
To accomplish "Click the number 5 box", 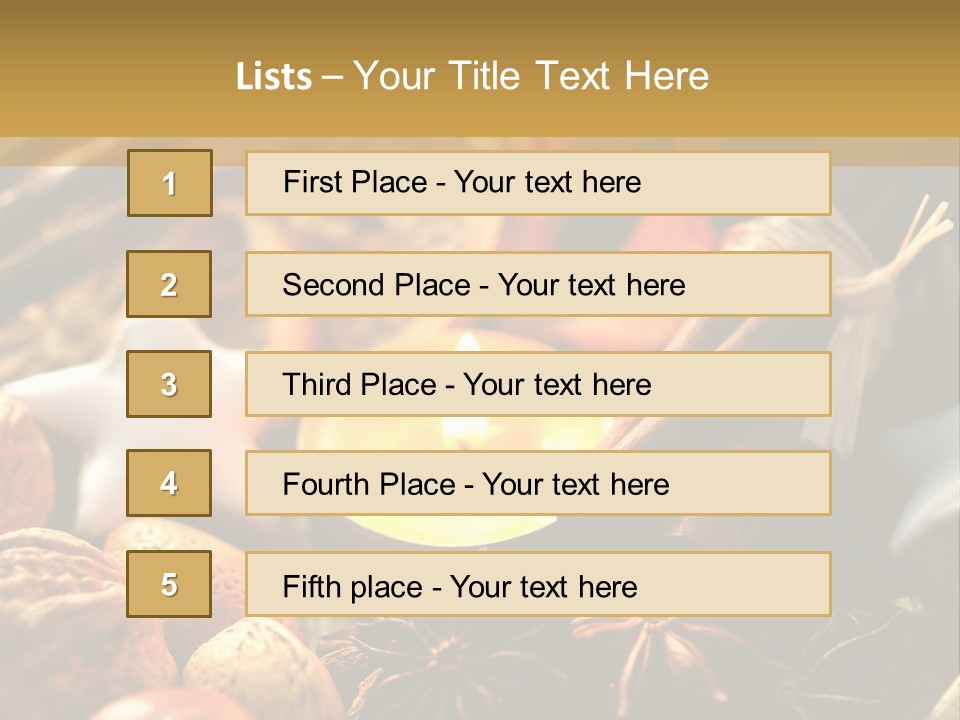I will coord(169,584).
